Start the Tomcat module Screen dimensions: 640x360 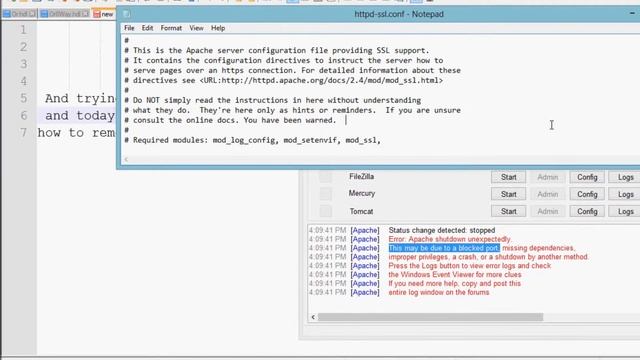point(509,211)
